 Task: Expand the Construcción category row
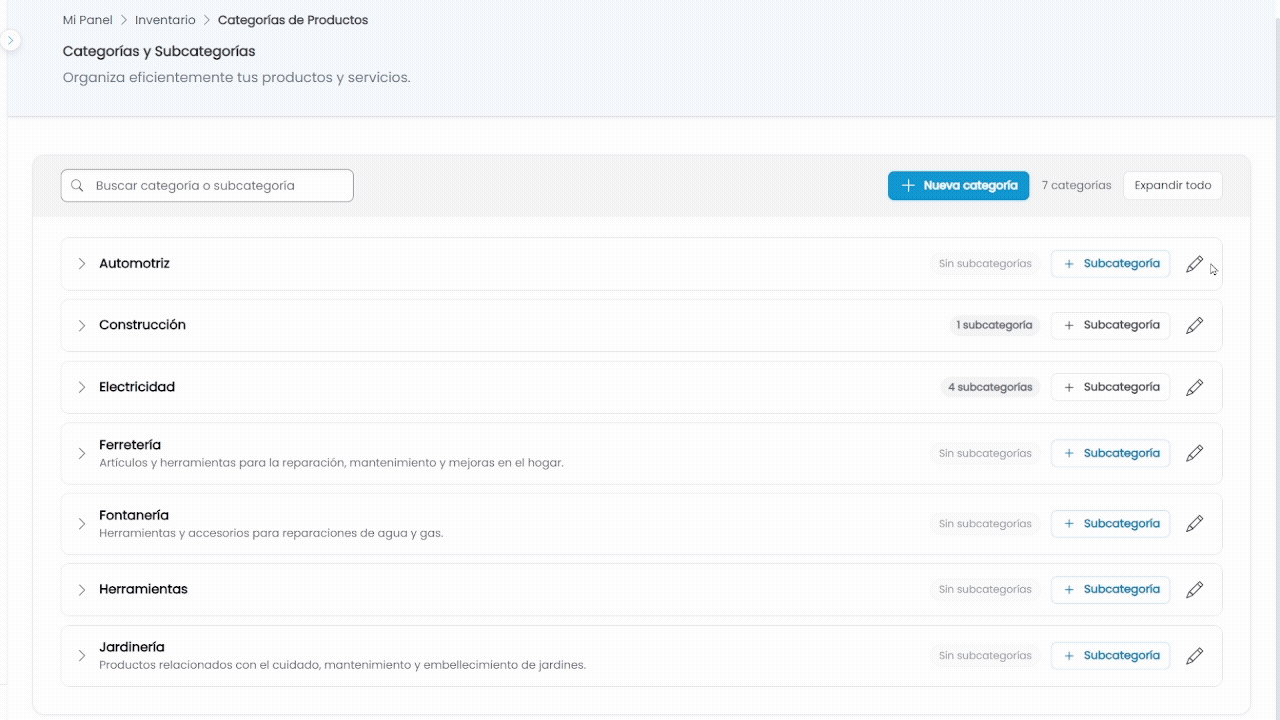tap(82, 325)
